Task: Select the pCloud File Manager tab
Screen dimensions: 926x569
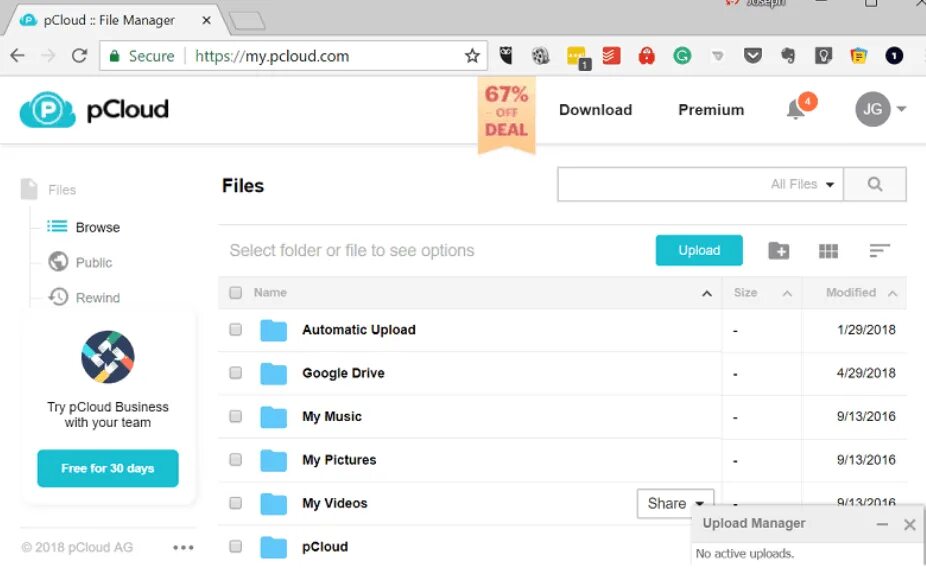Action: pyautogui.click(x=116, y=20)
